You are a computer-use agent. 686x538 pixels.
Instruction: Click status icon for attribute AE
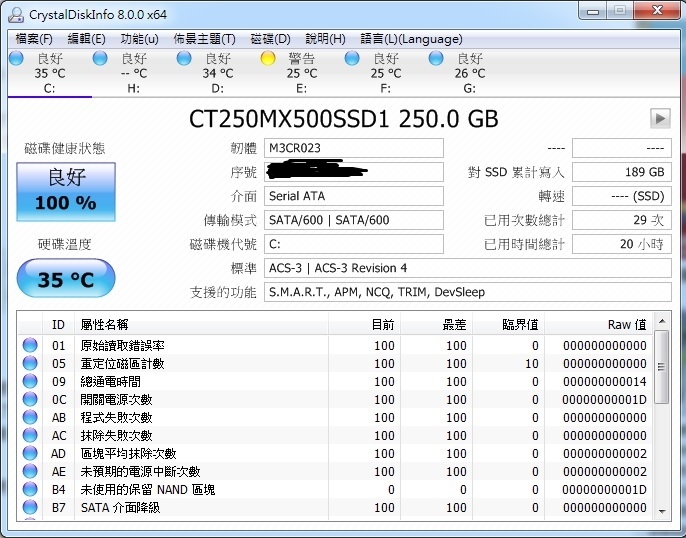30,471
